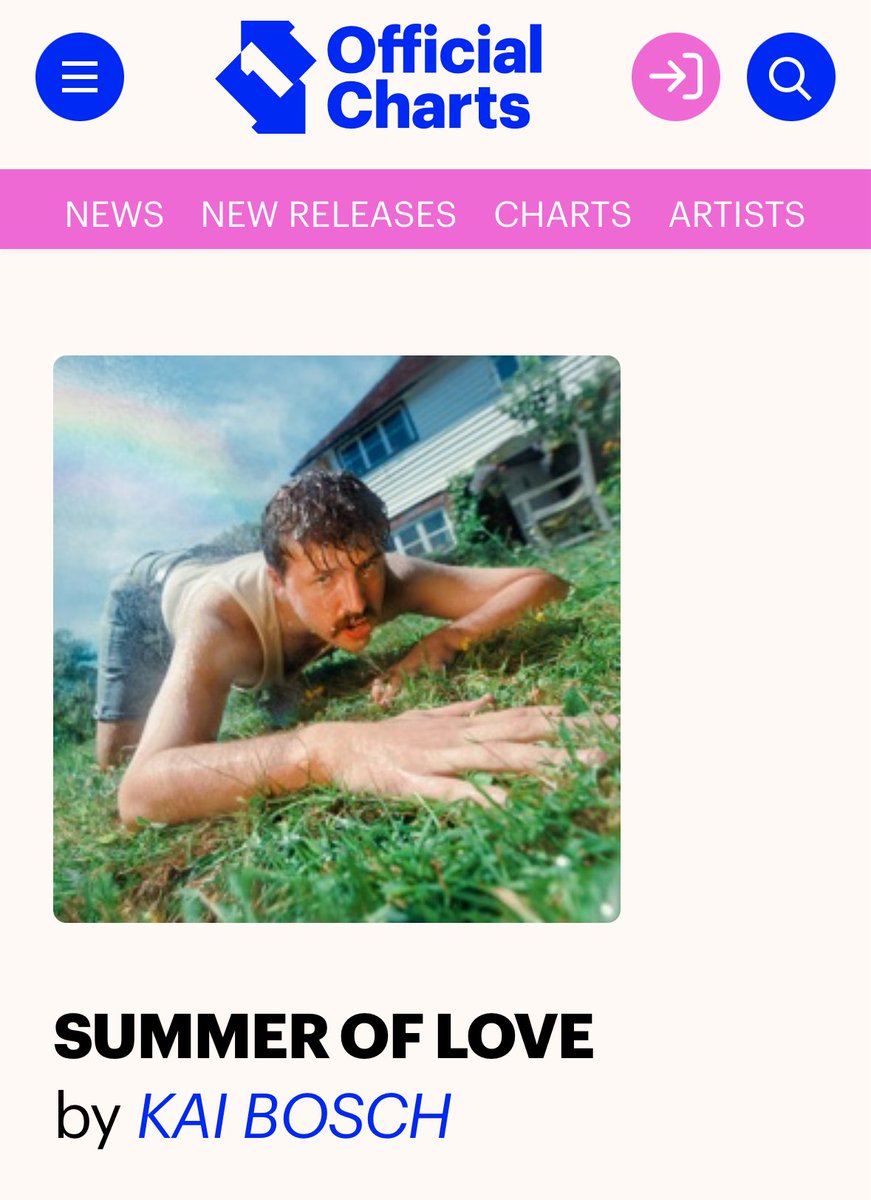Navigate to the Artists section
This screenshot has width=871, height=1200.
click(x=737, y=214)
